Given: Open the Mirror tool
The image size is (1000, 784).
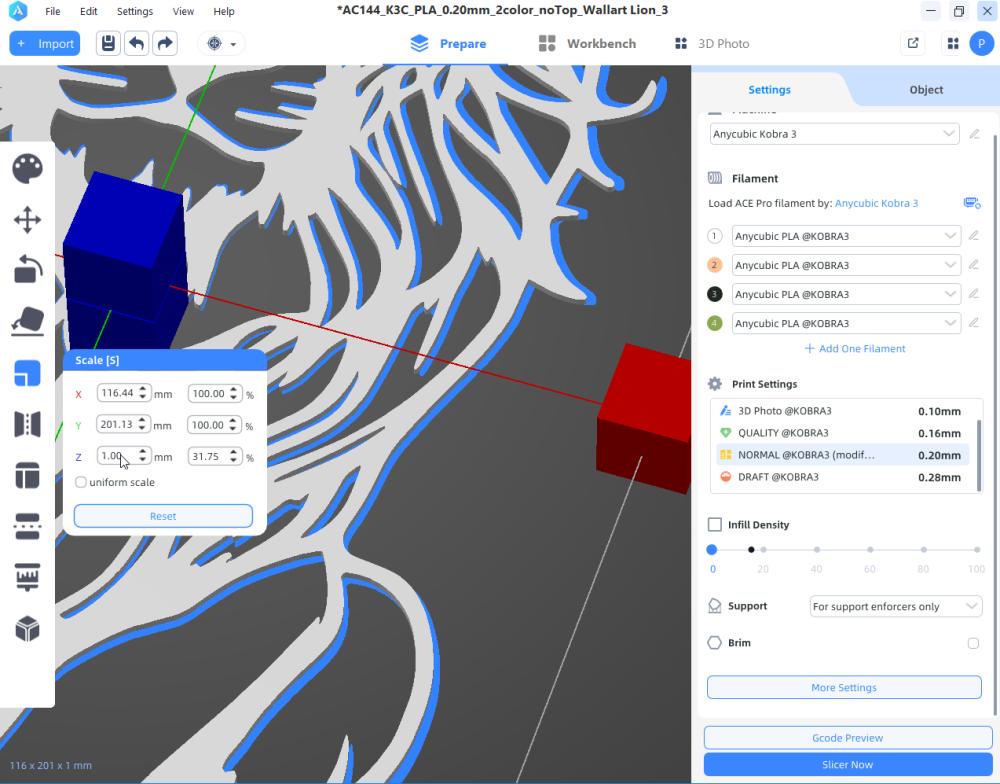Looking at the screenshot, I should coord(27,424).
